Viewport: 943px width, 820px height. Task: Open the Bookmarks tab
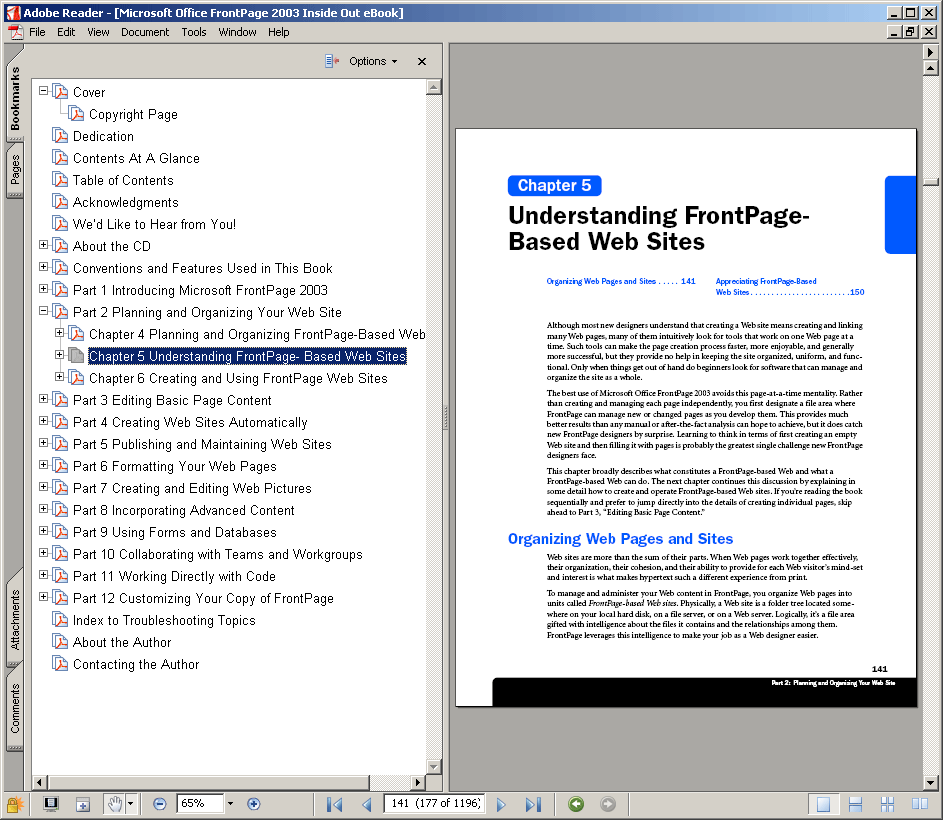click(x=14, y=99)
